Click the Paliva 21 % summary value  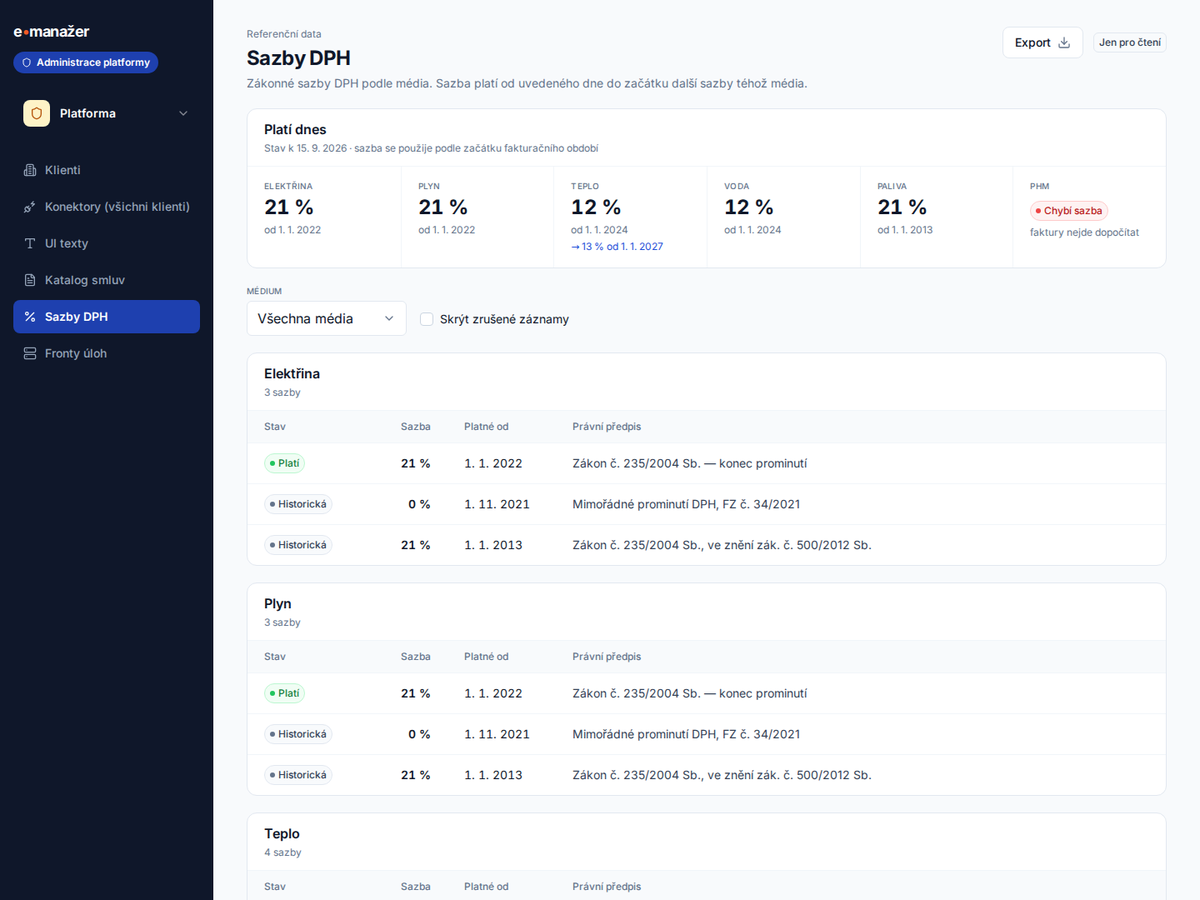point(902,207)
